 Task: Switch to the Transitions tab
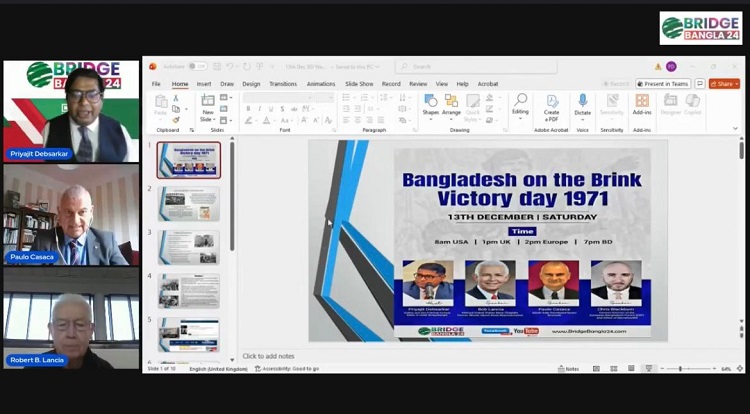(283, 84)
